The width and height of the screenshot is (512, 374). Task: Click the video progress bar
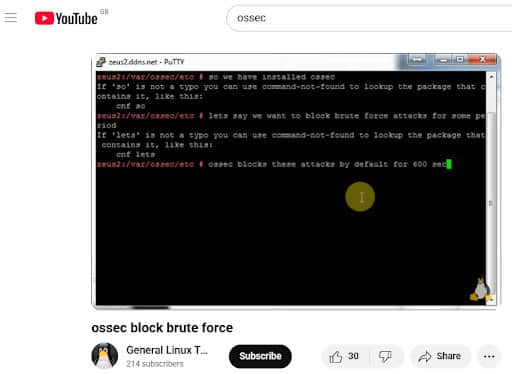(294, 307)
